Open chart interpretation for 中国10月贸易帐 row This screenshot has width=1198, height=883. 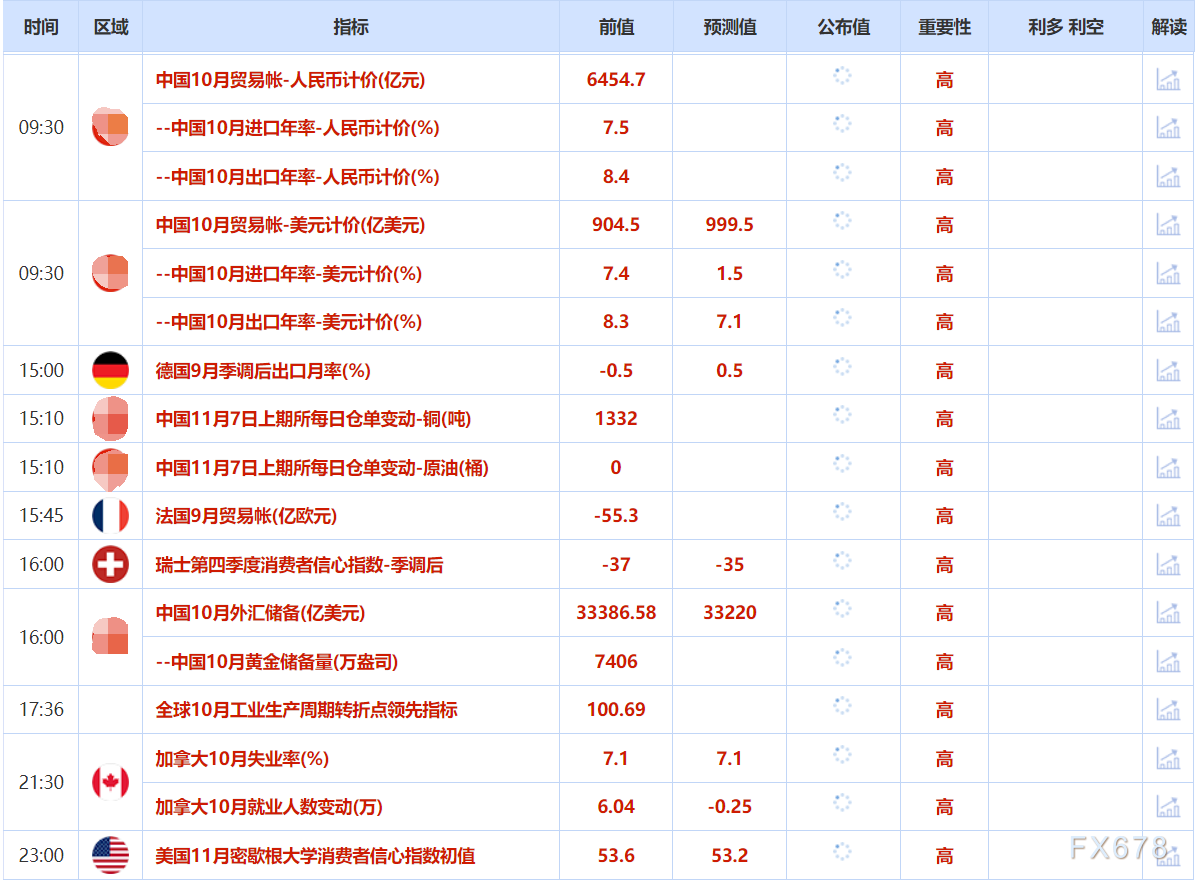1168,79
